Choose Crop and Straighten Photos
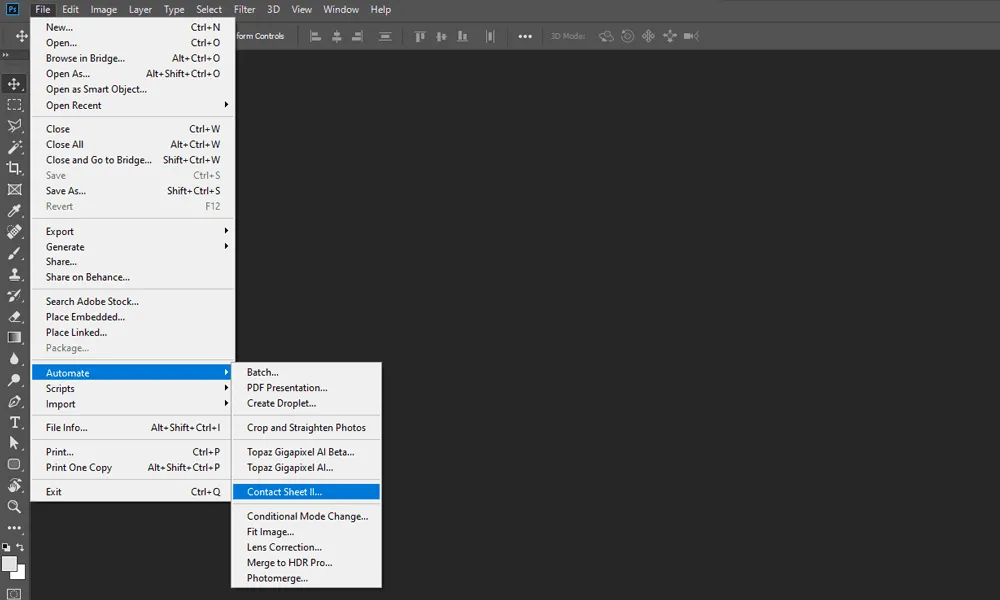 point(306,428)
